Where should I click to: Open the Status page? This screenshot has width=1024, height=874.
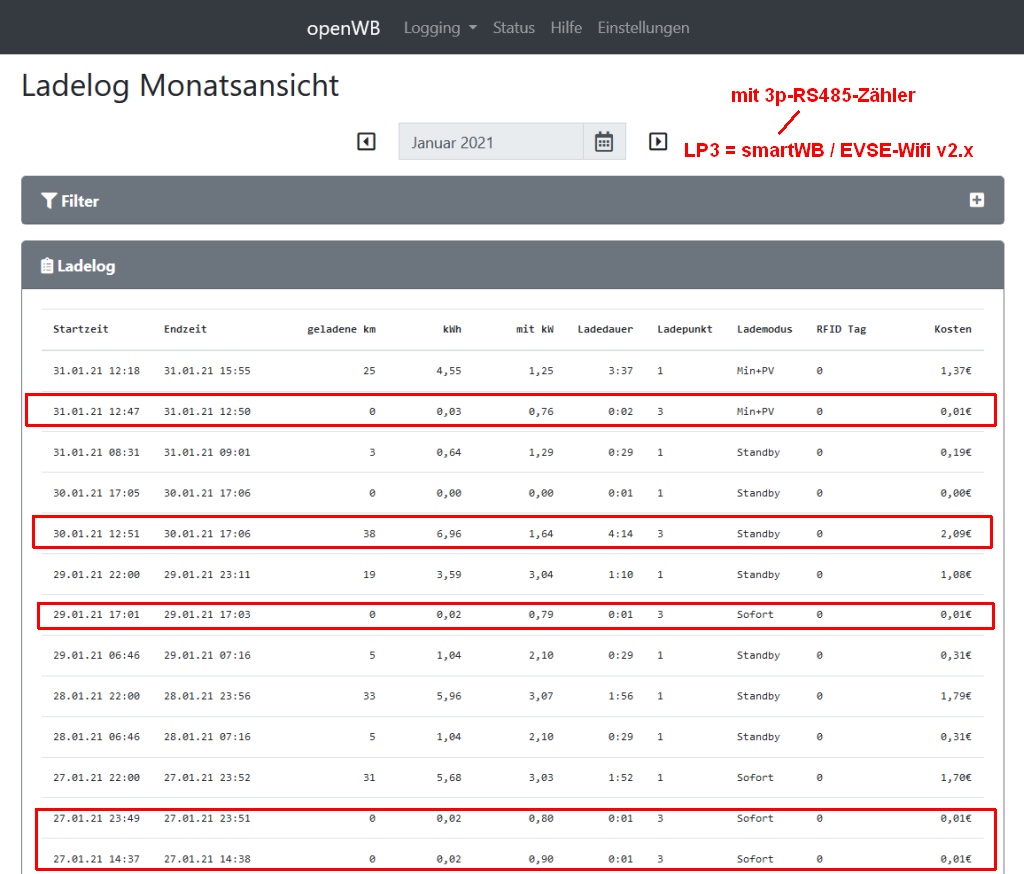[513, 28]
